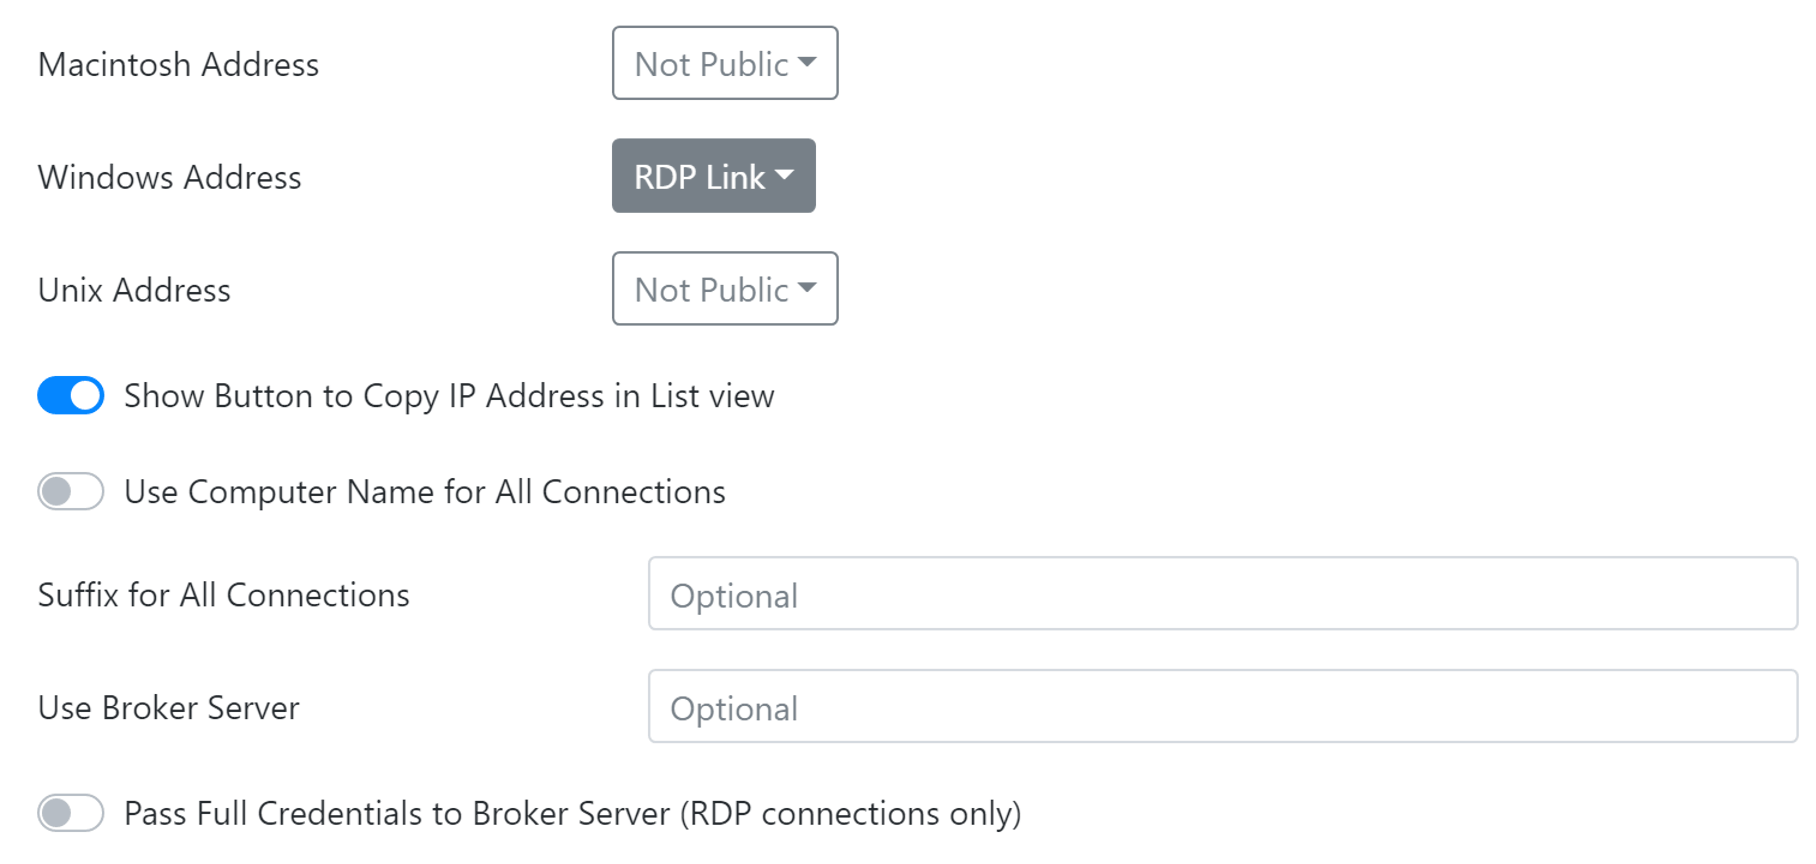The width and height of the screenshot is (1816, 864).
Task: Open the Unix Address visibility dropdown
Action: [724, 289]
